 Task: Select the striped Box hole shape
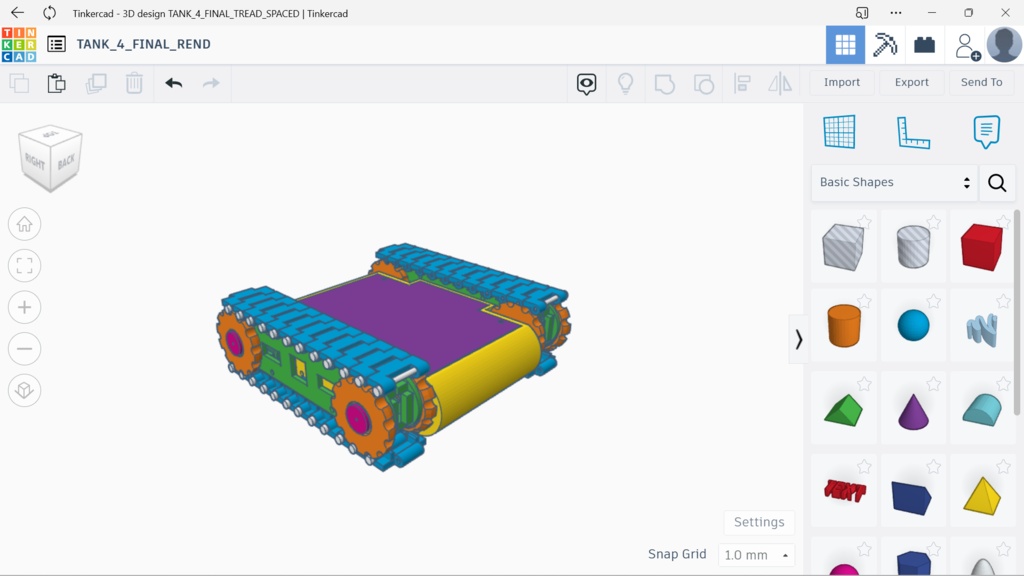tap(843, 247)
